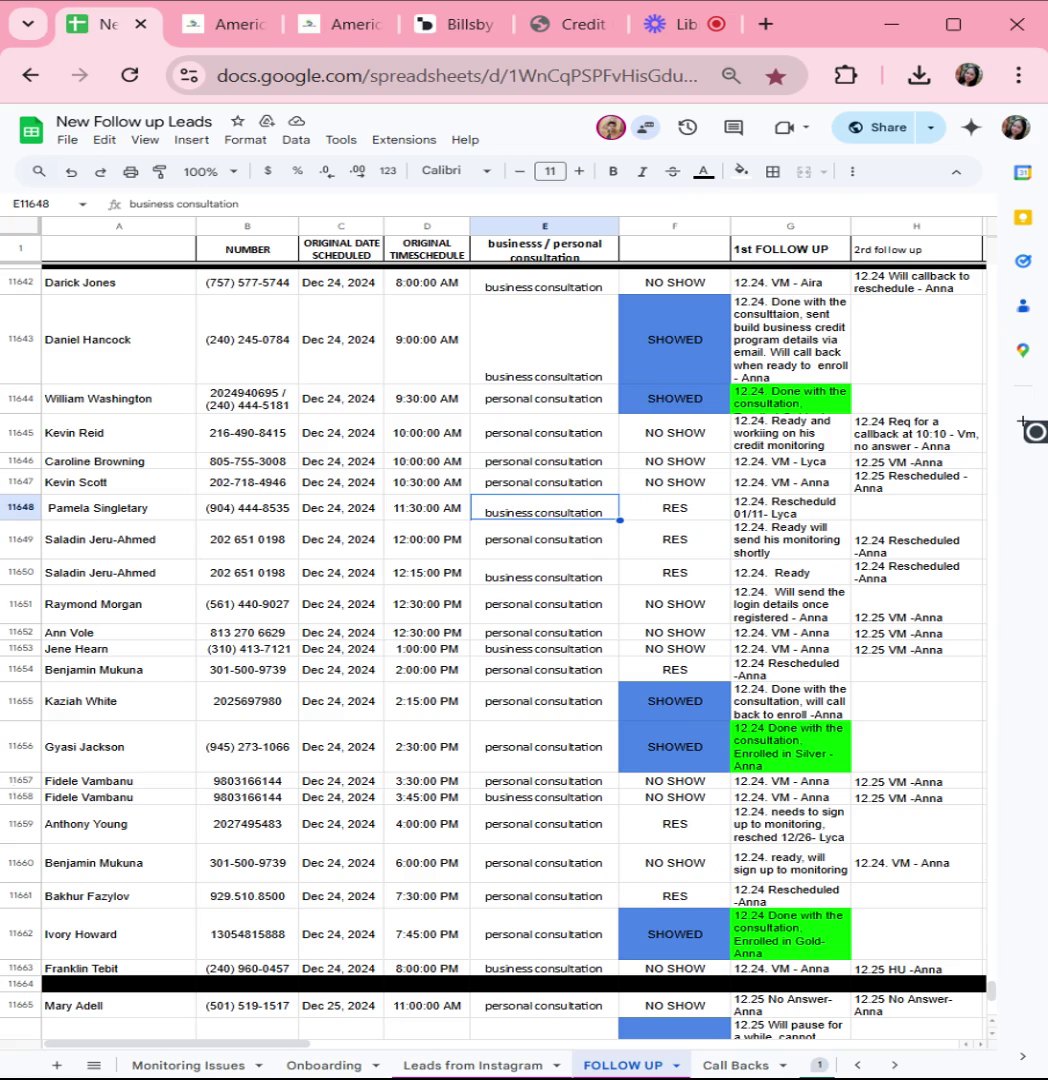The width and height of the screenshot is (1048, 1080).
Task: Click the add new sheet button
Action: (x=57, y=1065)
